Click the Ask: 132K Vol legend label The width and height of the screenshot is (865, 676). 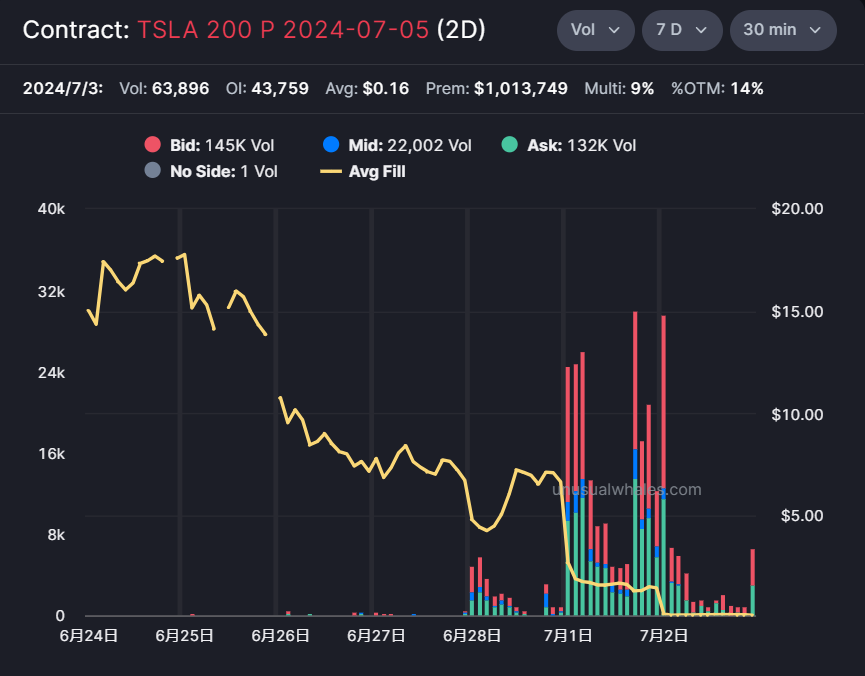click(x=581, y=145)
